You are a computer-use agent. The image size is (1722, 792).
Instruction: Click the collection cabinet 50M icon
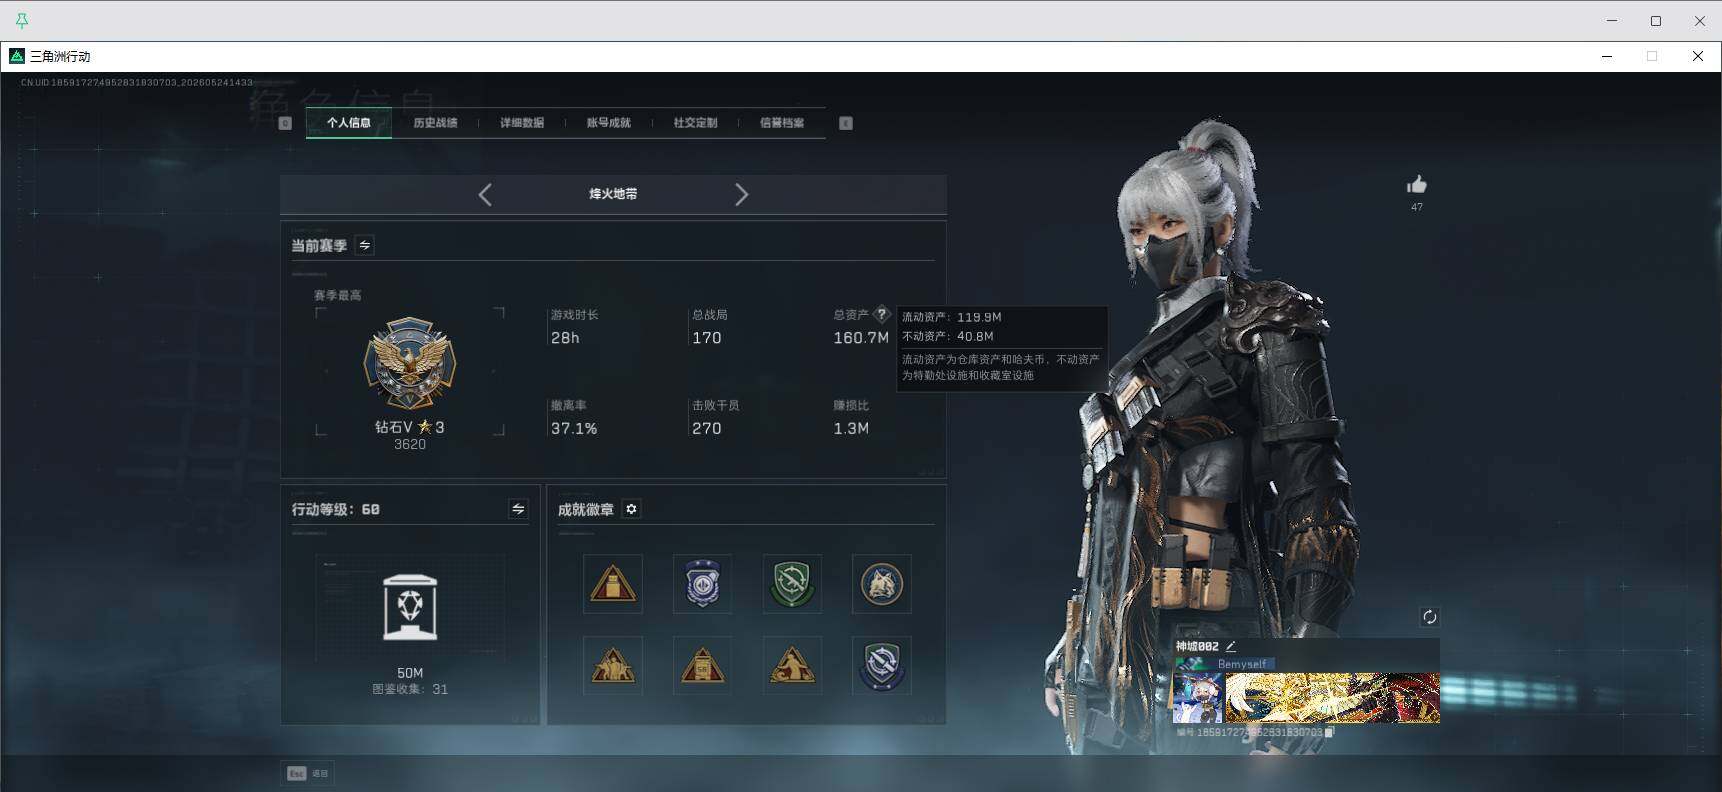click(410, 607)
